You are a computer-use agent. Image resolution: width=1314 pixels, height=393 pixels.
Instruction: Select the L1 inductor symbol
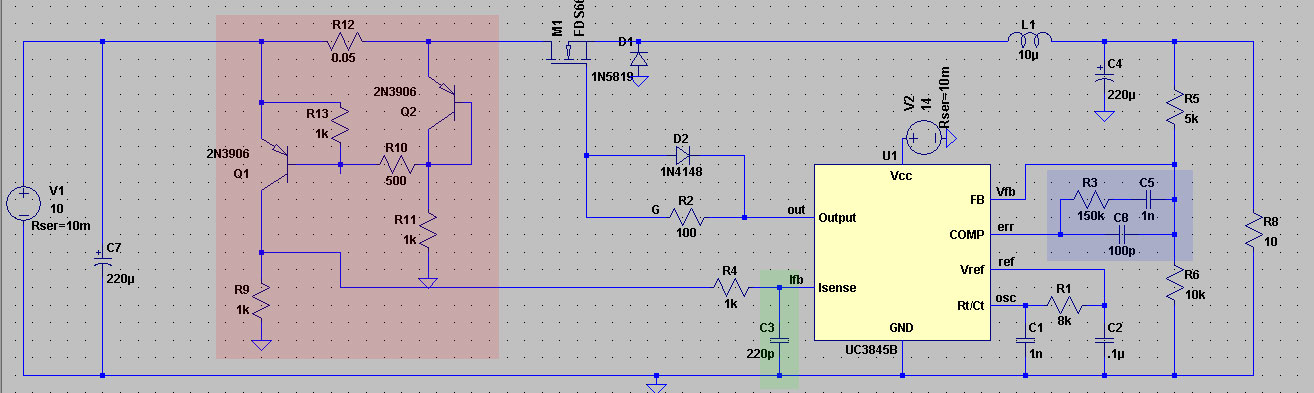(1029, 41)
